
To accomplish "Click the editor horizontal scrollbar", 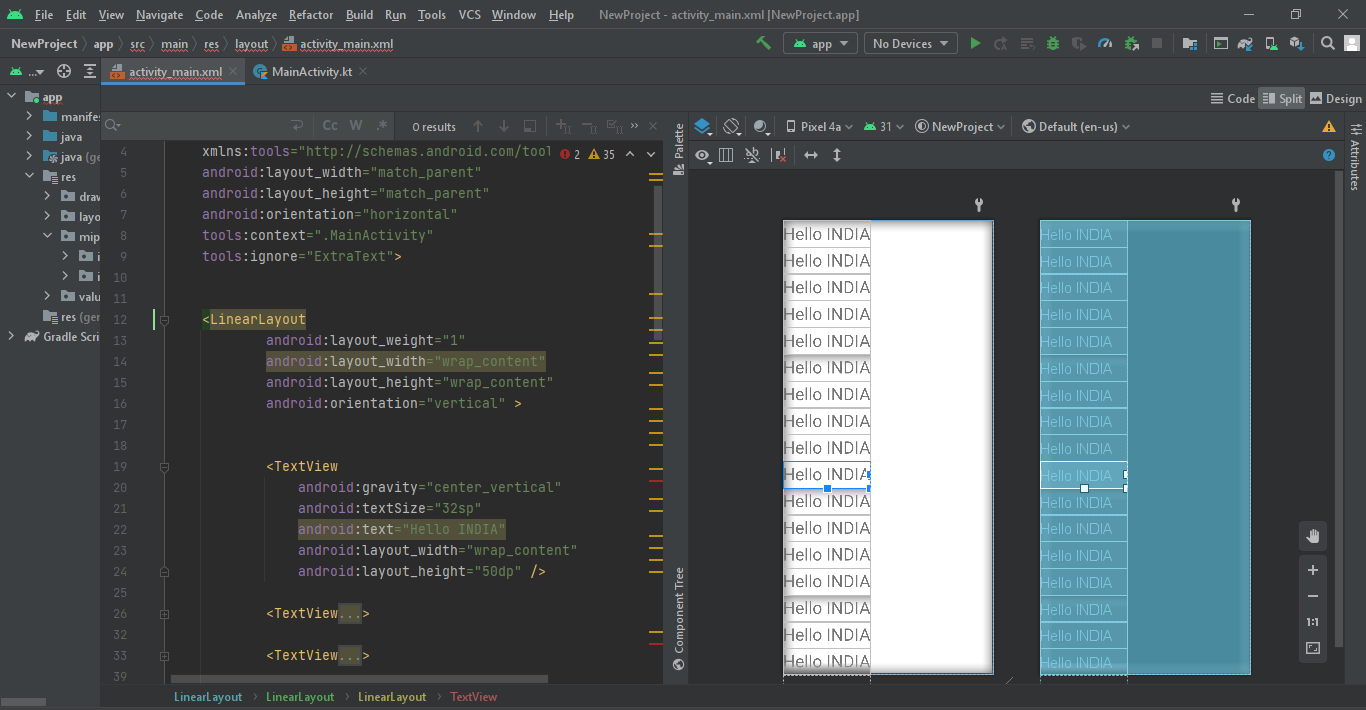I will click(360, 679).
